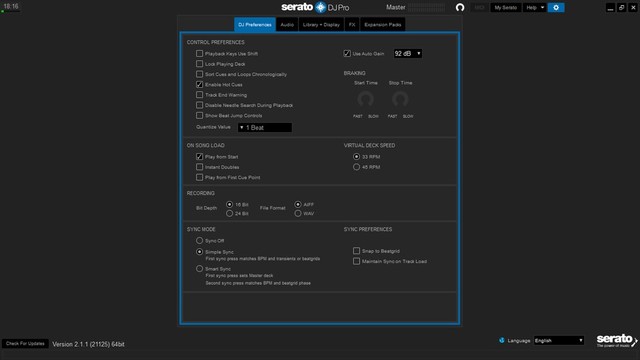Check Disable Needle Search During Playback

199,105
